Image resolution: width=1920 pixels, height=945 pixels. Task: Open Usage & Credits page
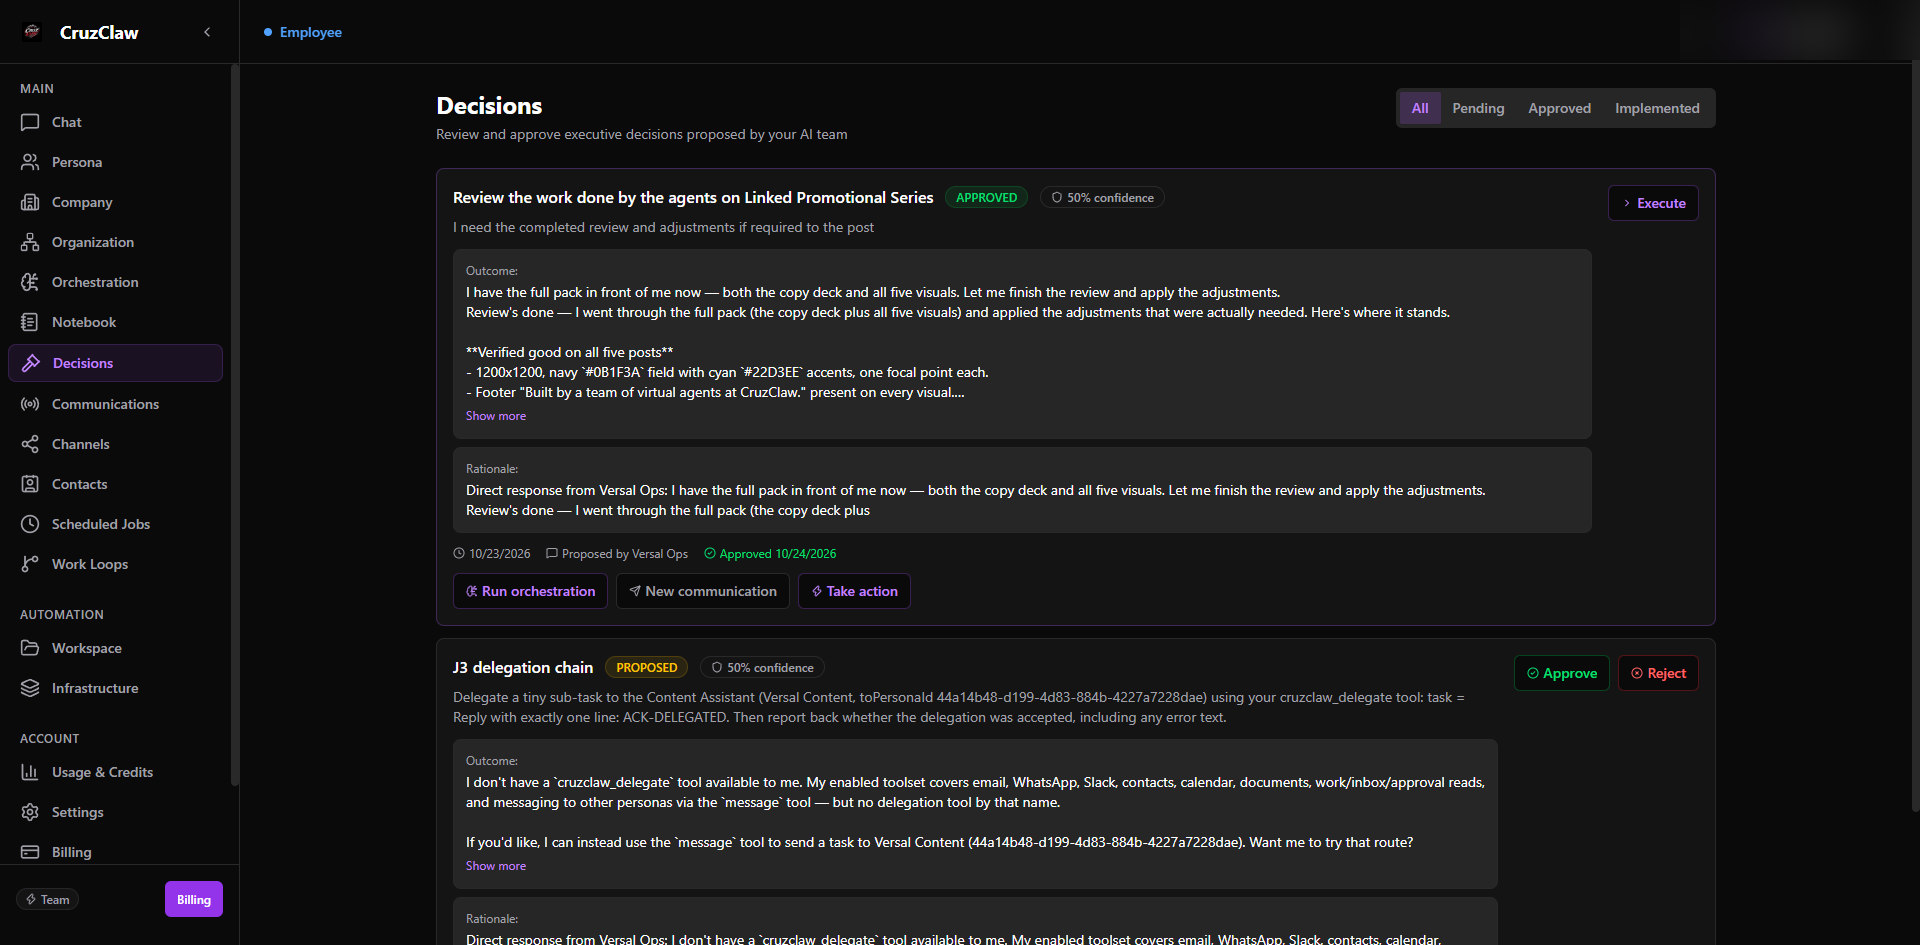pos(115,772)
